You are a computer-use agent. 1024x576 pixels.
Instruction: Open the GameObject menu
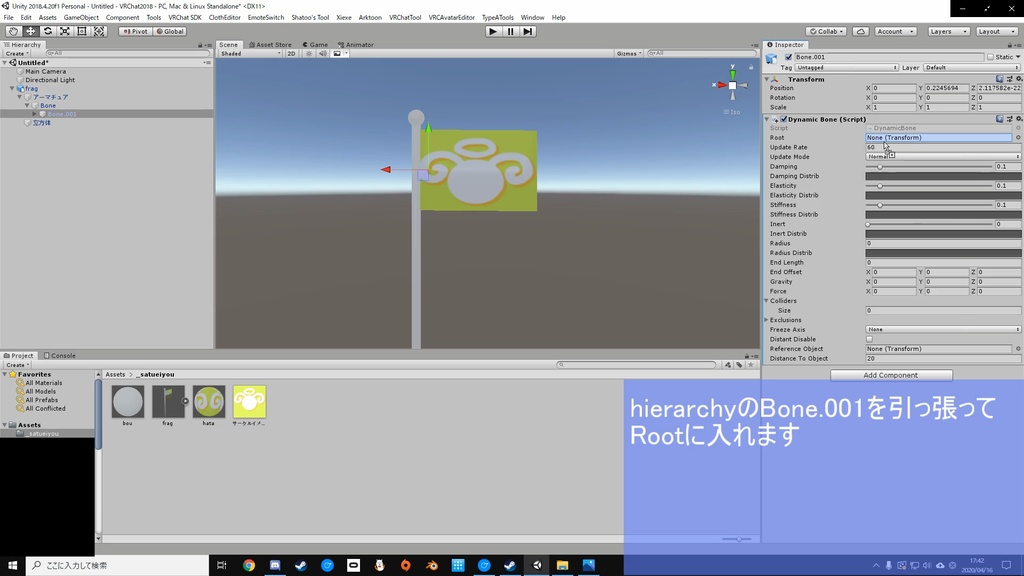point(80,17)
